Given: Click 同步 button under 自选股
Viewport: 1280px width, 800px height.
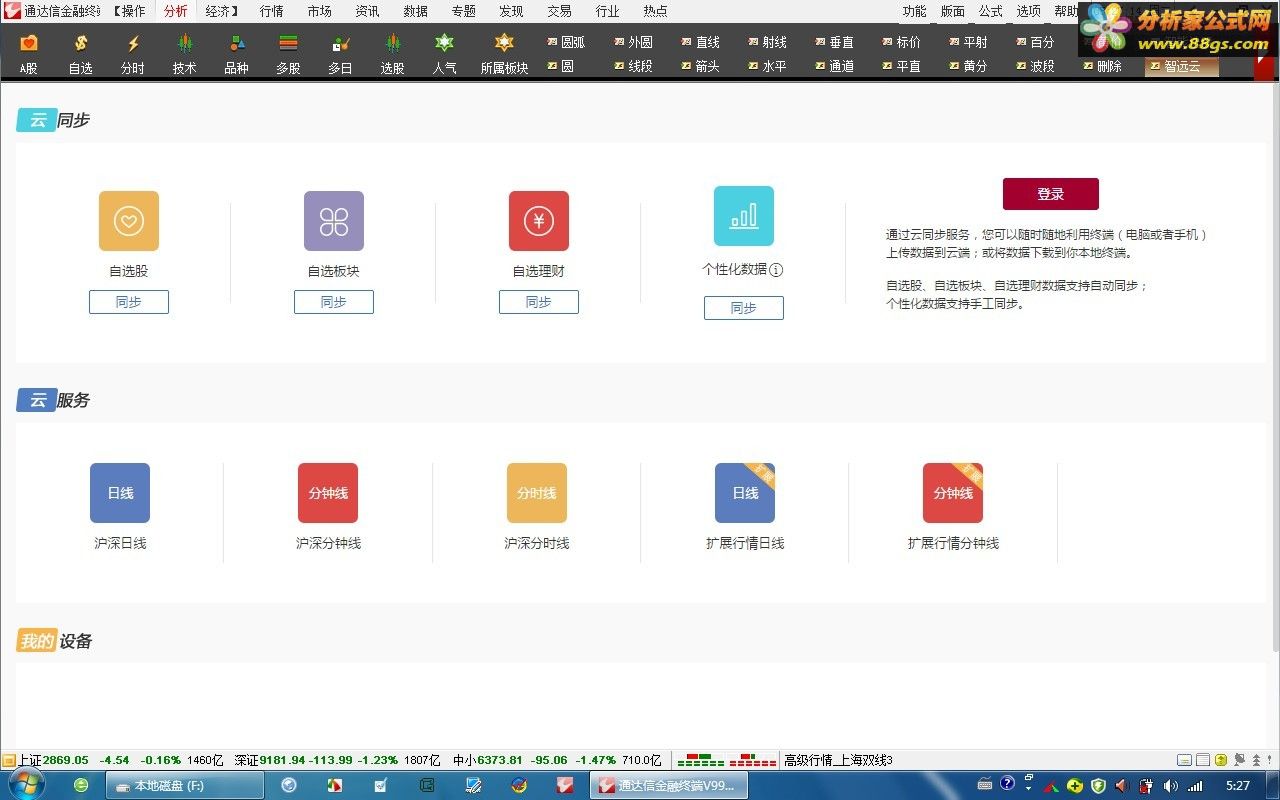Looking at the screenshot, I should tap(129, 302).
